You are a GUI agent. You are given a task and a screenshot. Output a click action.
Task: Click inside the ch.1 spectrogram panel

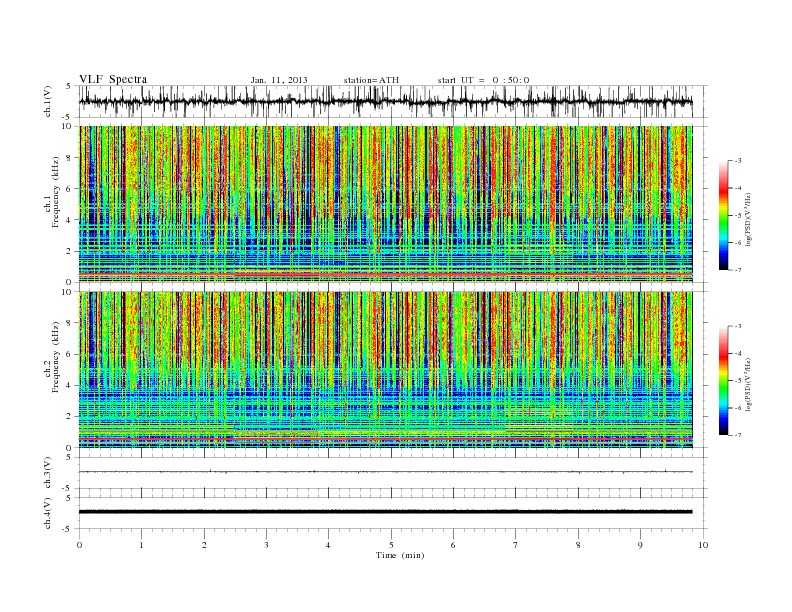pyautogui.click(x=385, y=204)
